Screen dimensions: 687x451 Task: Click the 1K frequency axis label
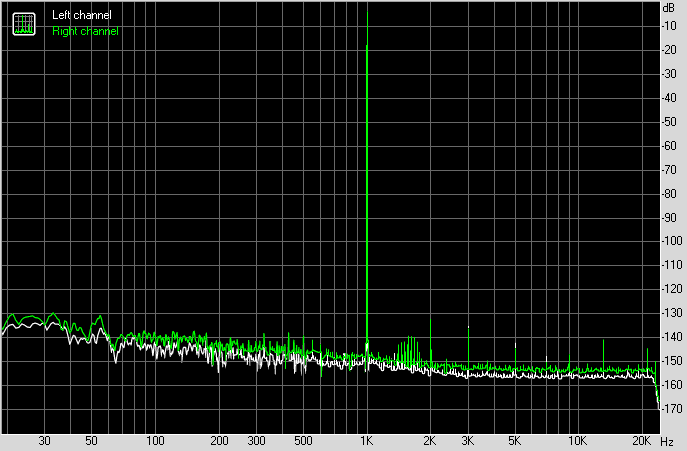pyautogui.click(x=367, y=440)
